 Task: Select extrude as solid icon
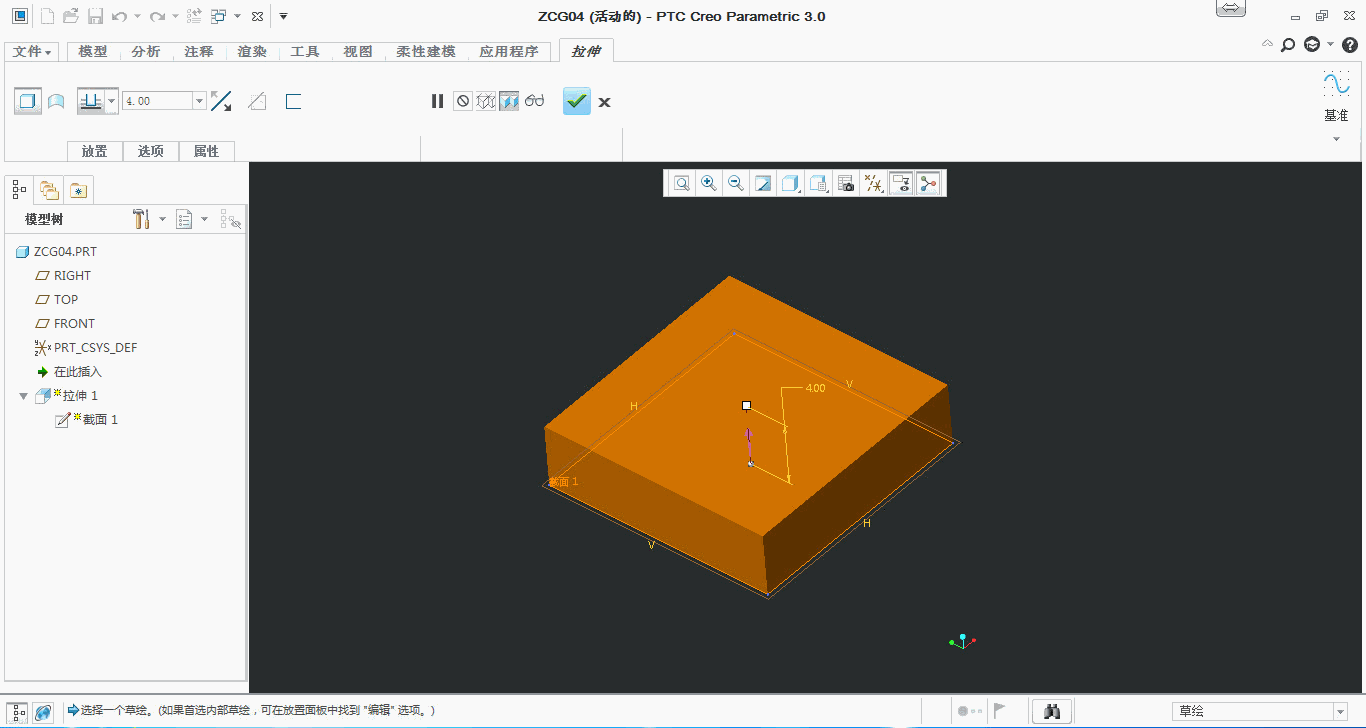click(x=28, y=101)
